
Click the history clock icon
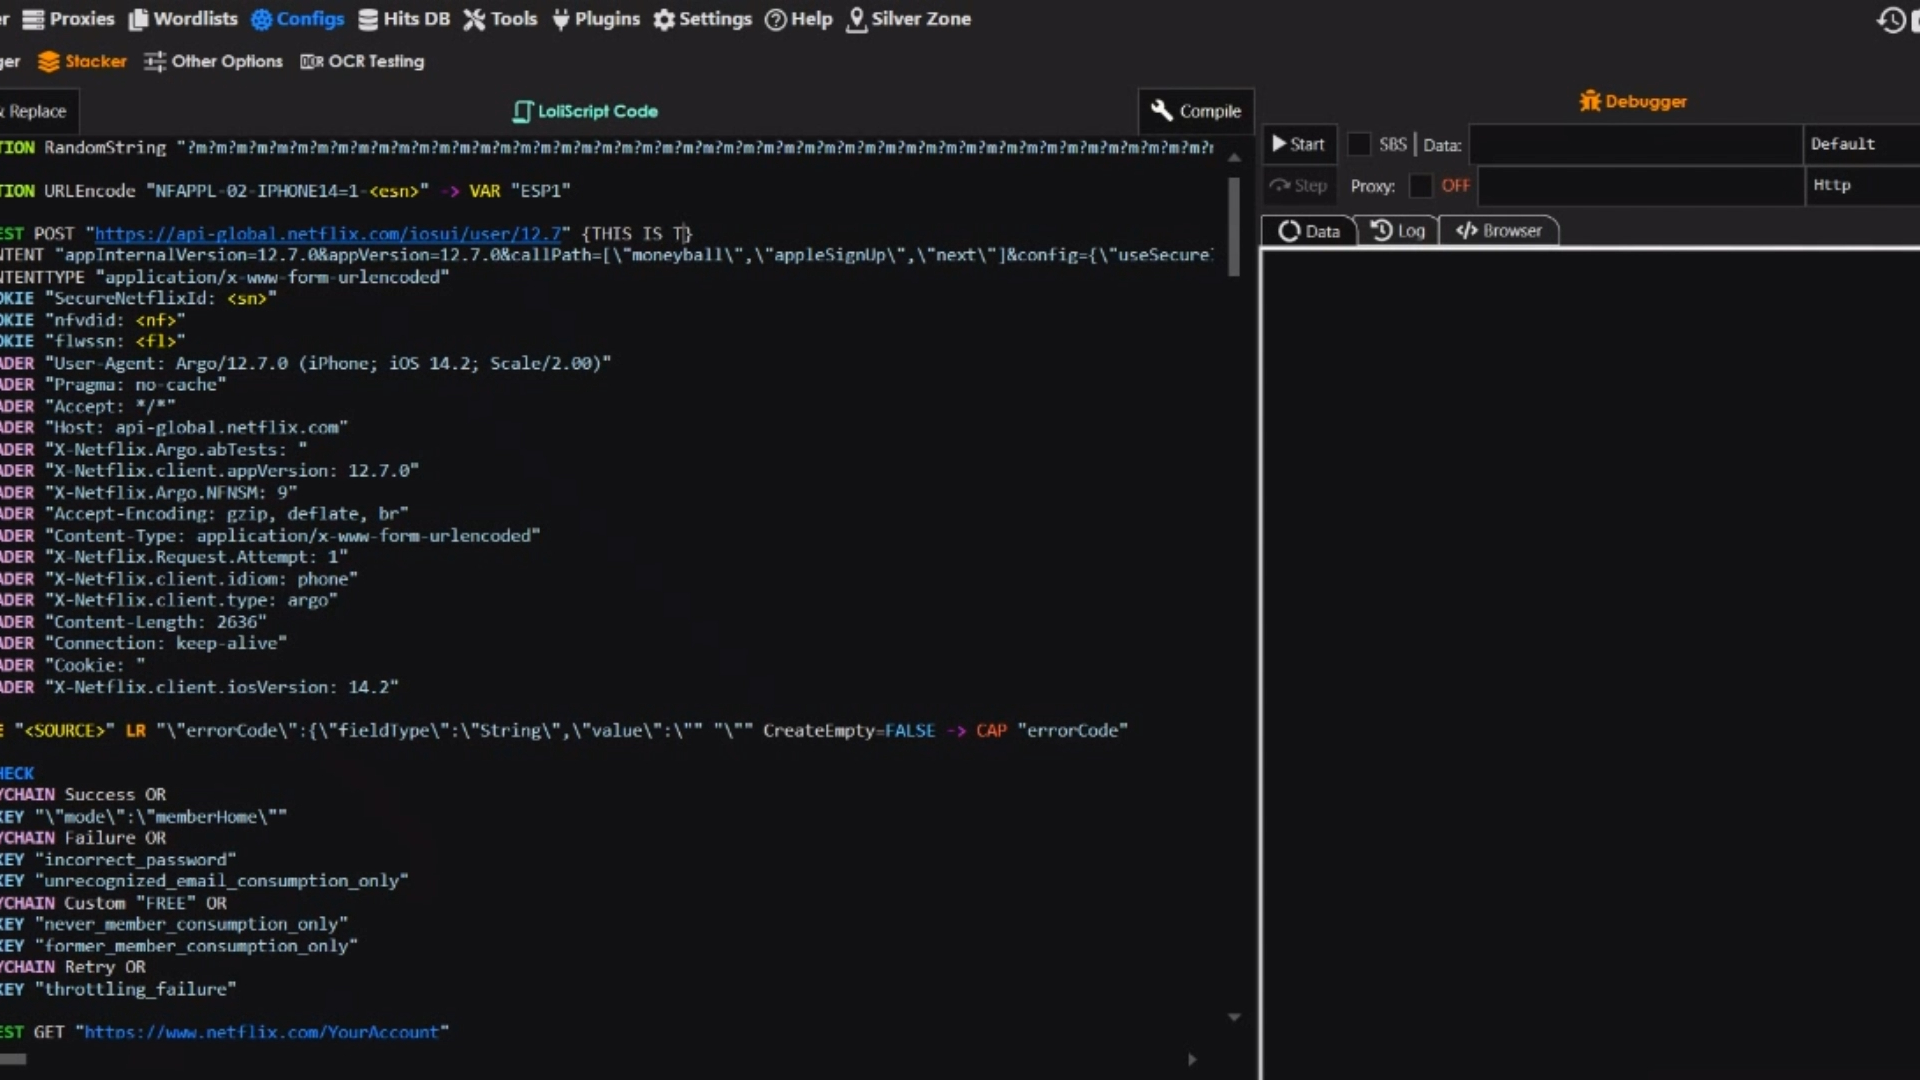[x=1891, y=20]
